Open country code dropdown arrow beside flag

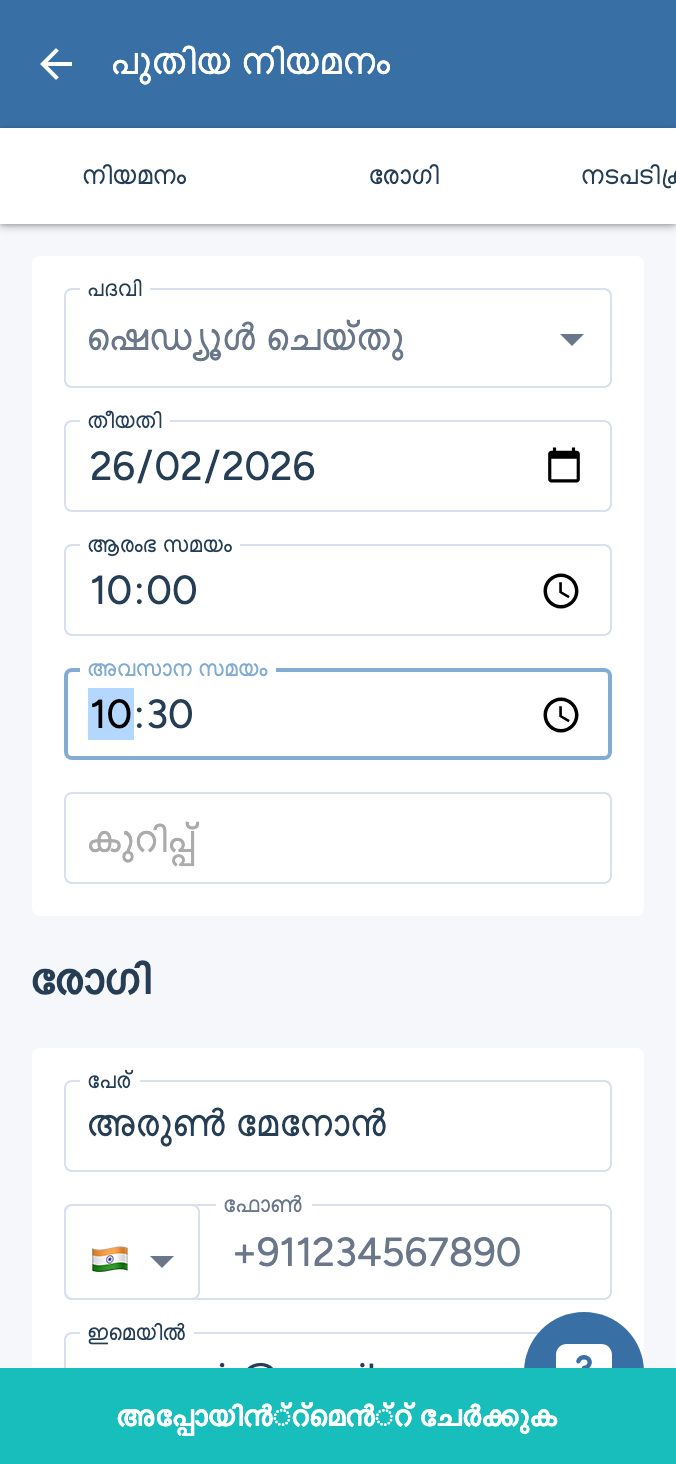[162, 1260]
